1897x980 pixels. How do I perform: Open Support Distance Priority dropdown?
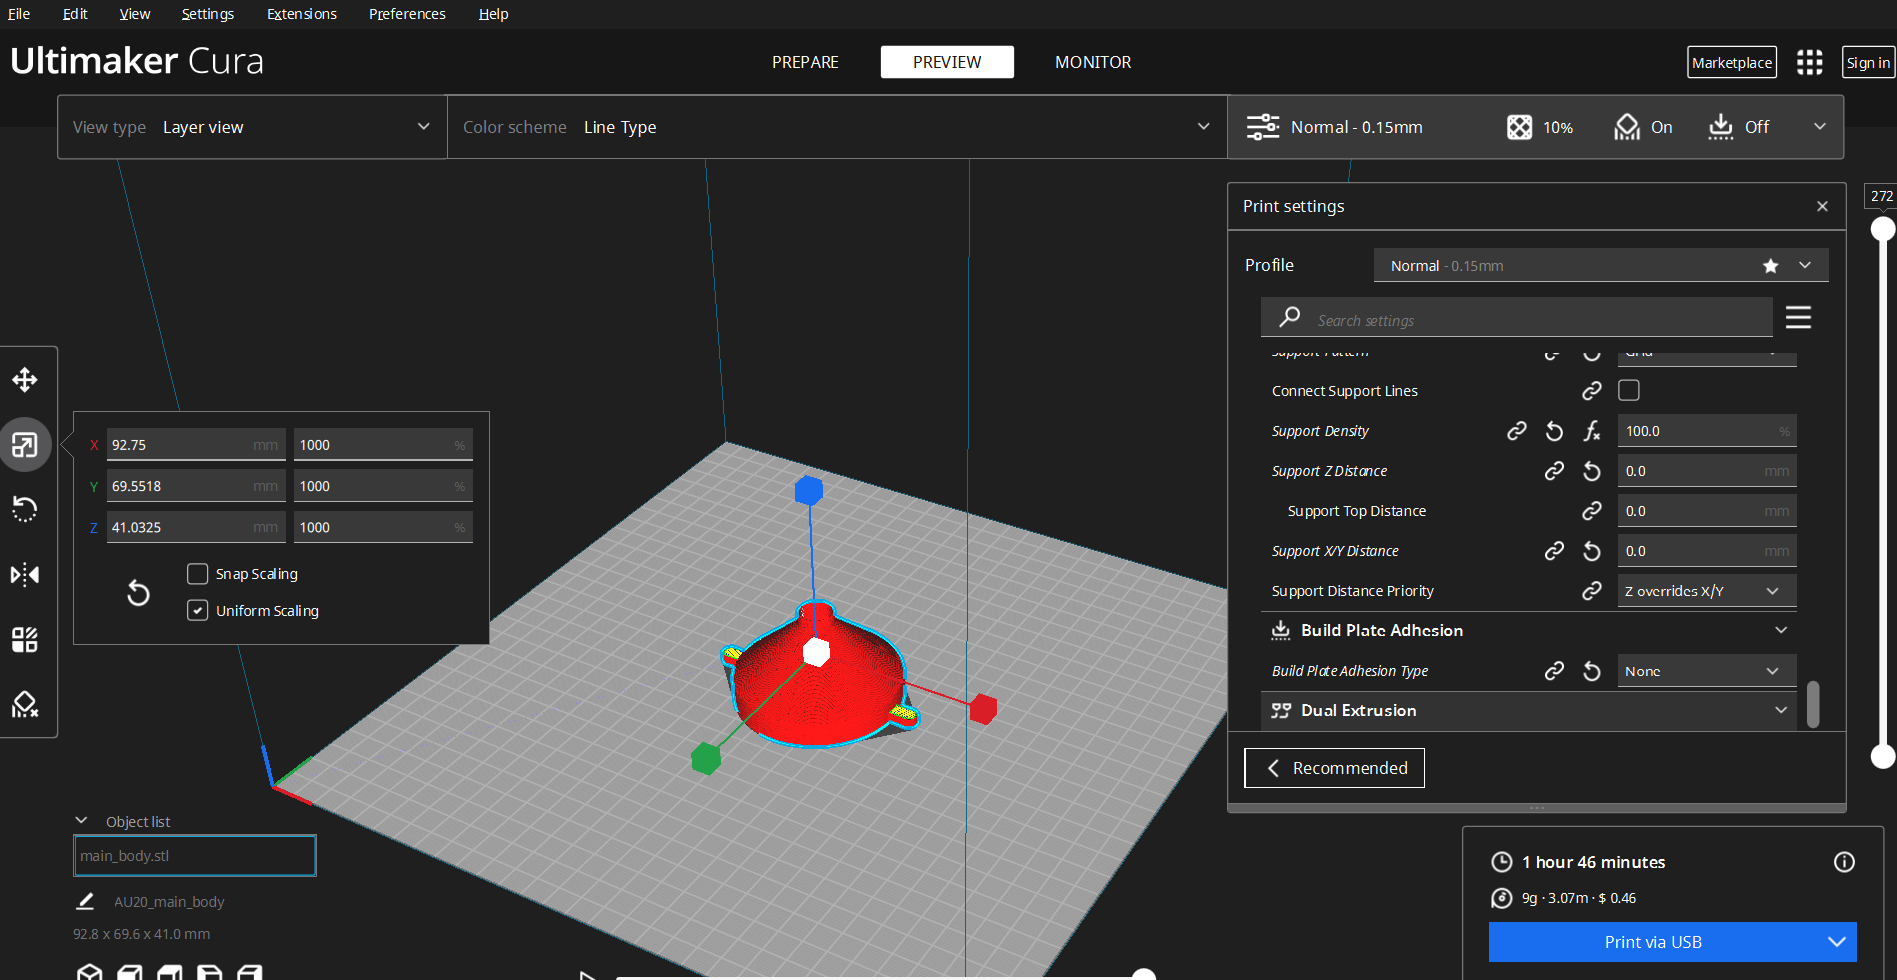coord(1706,591)
